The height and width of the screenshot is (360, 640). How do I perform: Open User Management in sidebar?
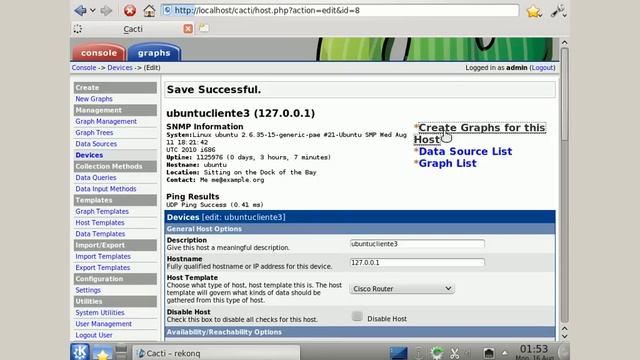(104, 324)
